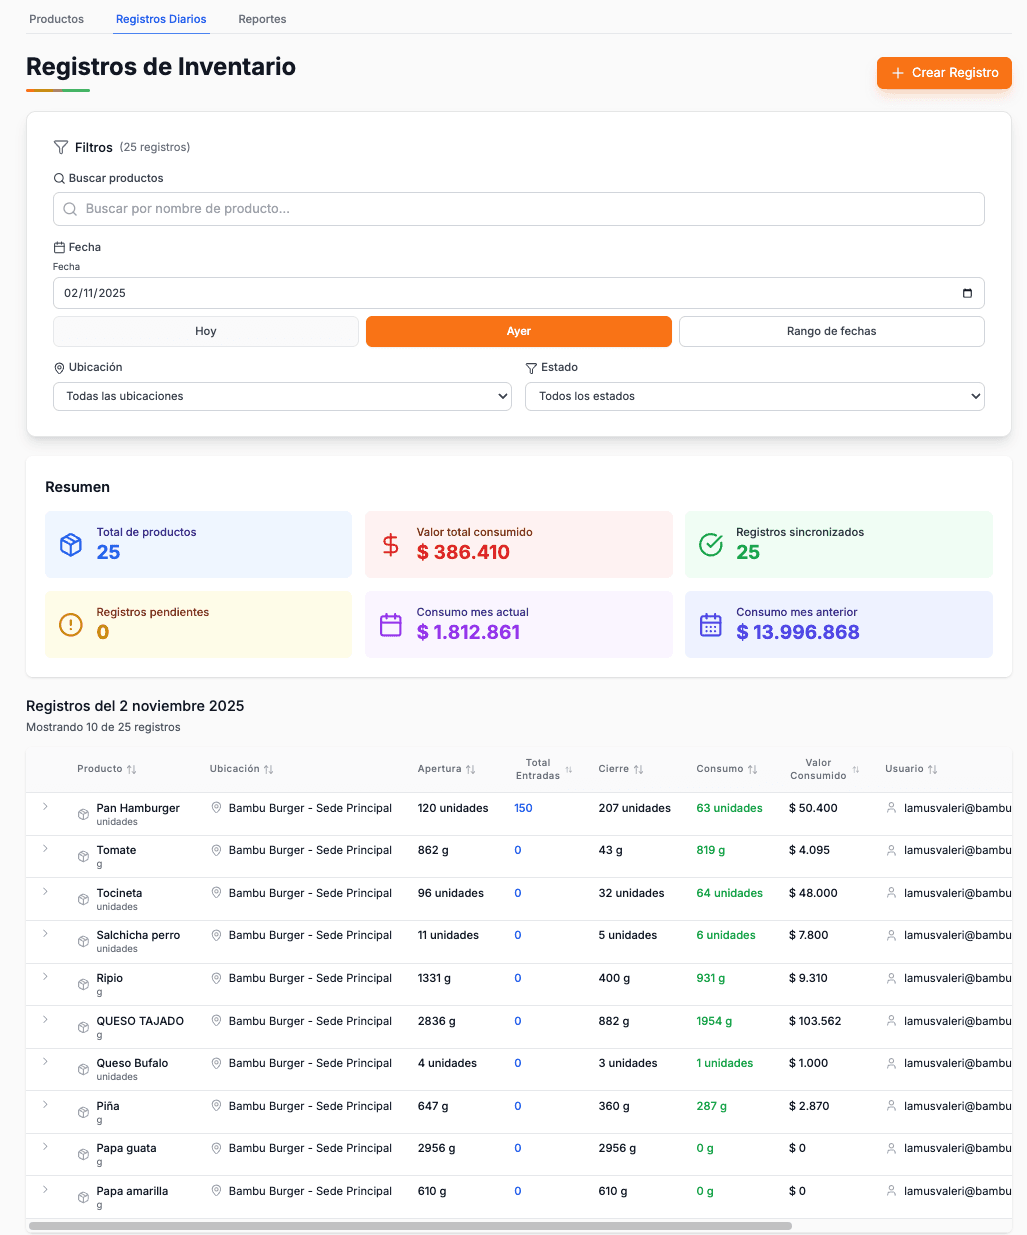Click the location pin icon beside Ubicación
The image size is (1027, 1235).
(60, 367)
